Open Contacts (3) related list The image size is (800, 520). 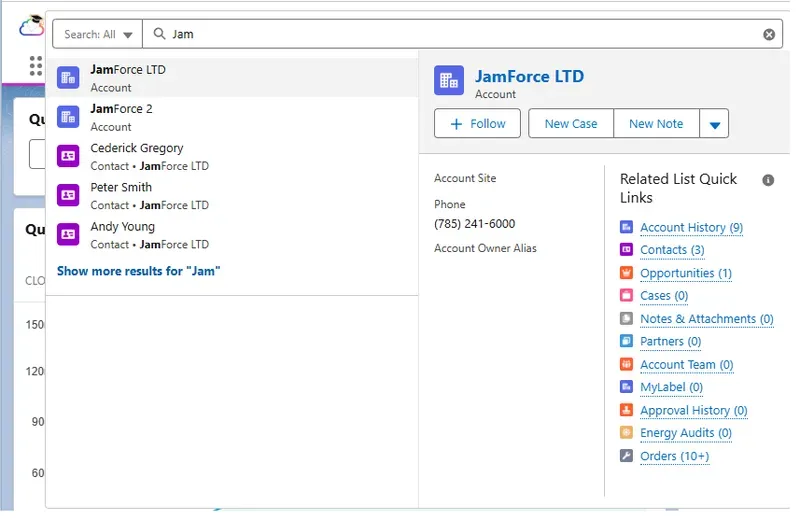[x=672, y=250]
